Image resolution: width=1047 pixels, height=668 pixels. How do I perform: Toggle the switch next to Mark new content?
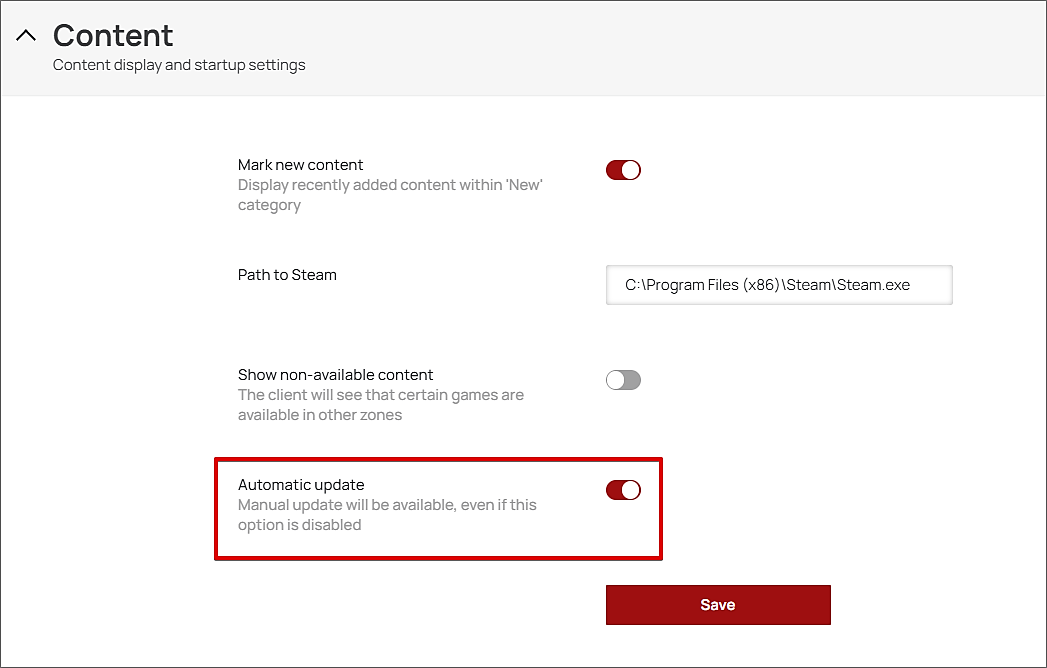tap(623, 170)
